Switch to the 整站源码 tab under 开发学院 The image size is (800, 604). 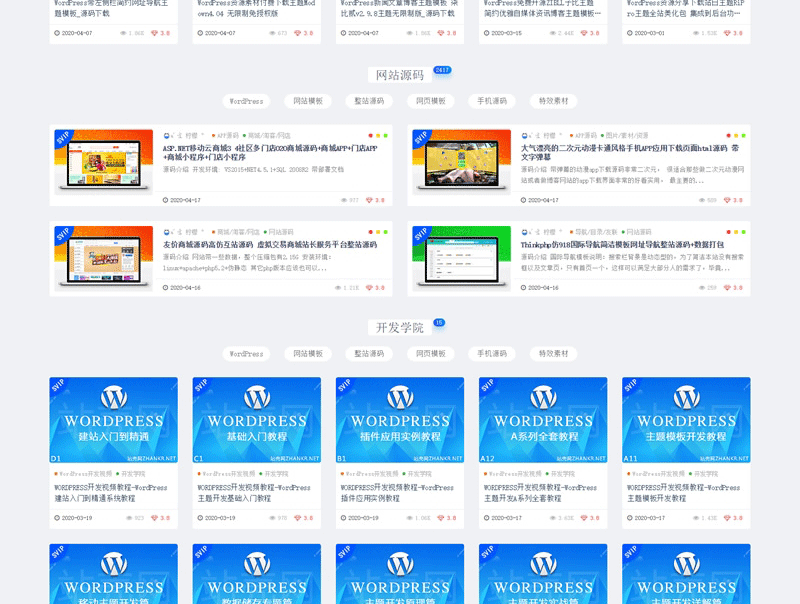369,354
